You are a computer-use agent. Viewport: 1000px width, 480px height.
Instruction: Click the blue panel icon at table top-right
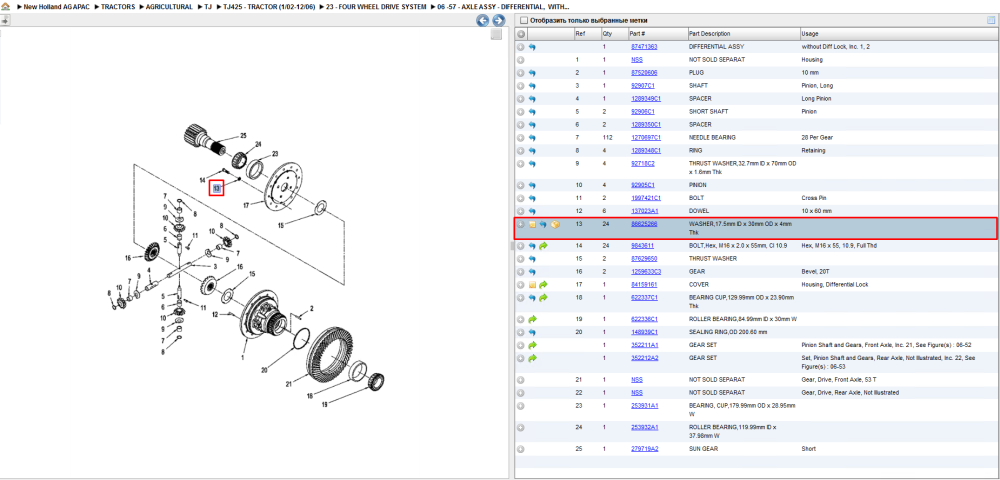coord(991,20)
